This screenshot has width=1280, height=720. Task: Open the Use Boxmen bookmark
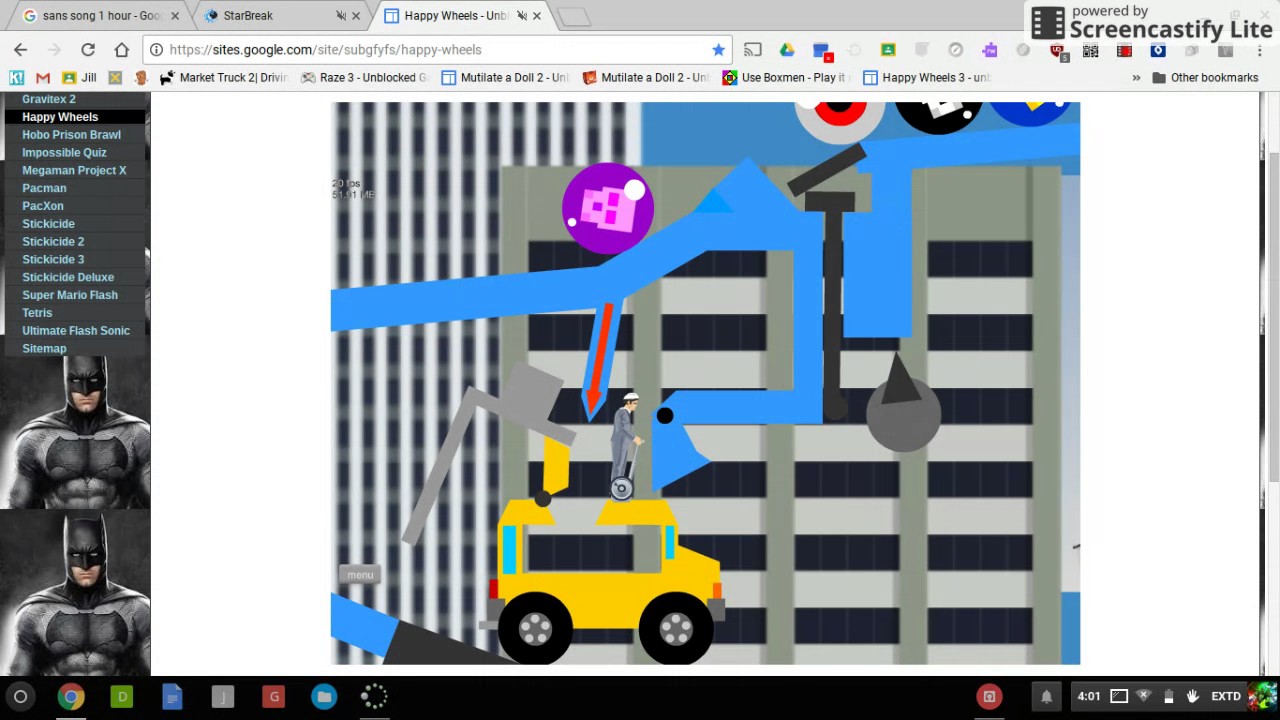786,77
